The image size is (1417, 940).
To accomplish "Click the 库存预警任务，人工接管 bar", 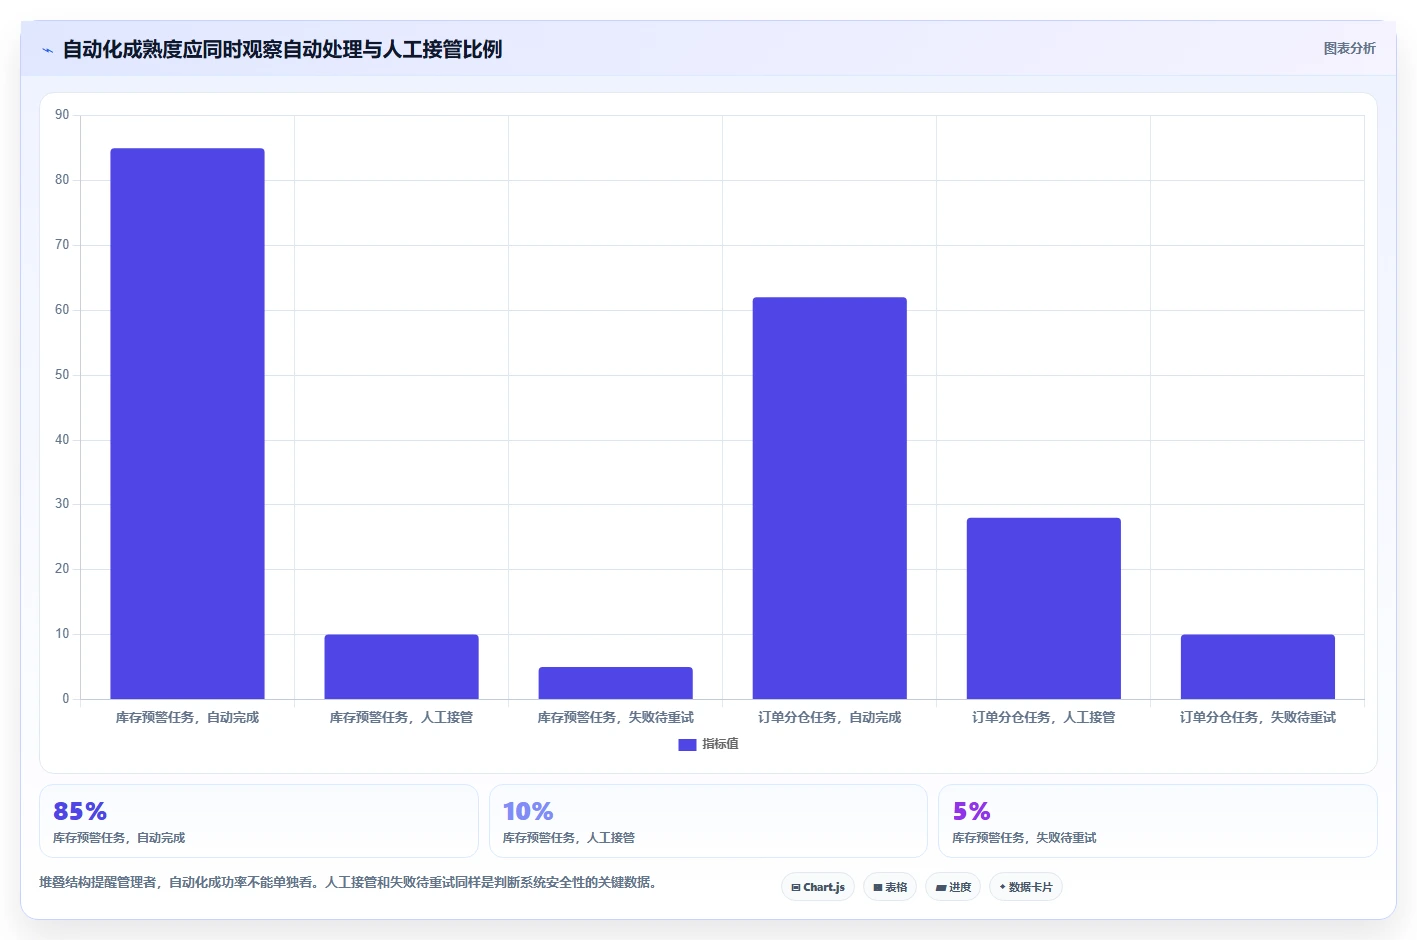I will [401, 667].
